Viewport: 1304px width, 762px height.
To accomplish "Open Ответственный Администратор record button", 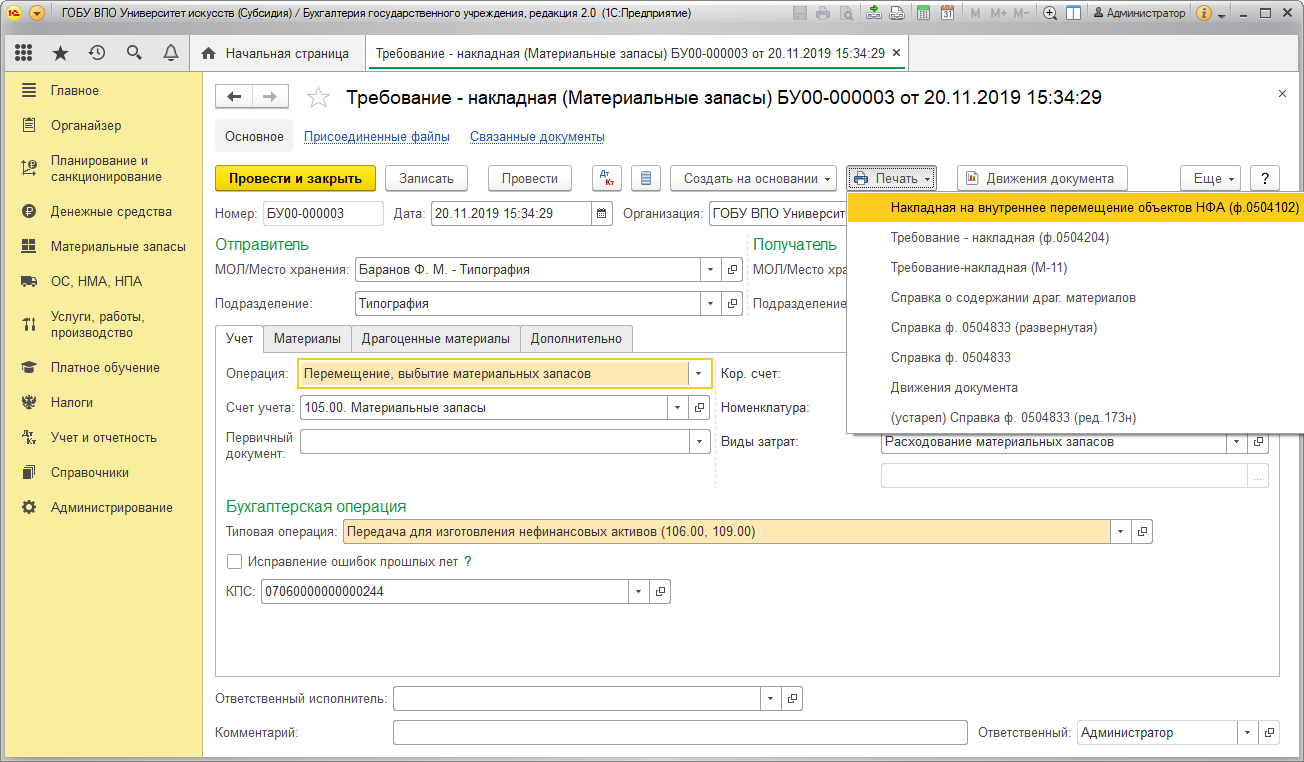I will click(1270, 732).
